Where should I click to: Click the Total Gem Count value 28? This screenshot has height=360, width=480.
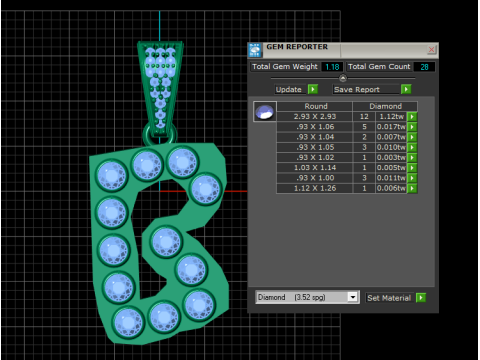(x=424, y=67)
